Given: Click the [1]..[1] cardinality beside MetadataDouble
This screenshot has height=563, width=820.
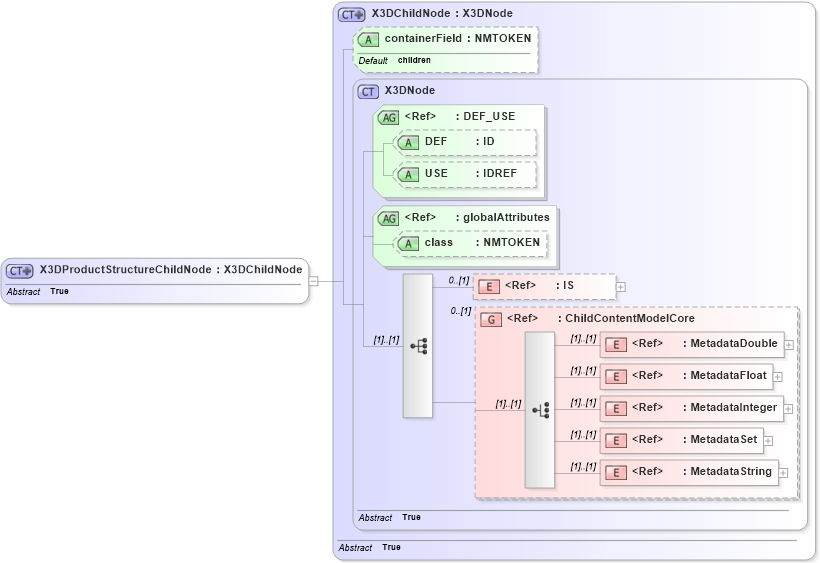Looking at the screenshot, I should pyautogui.click(x=583, y=339).
